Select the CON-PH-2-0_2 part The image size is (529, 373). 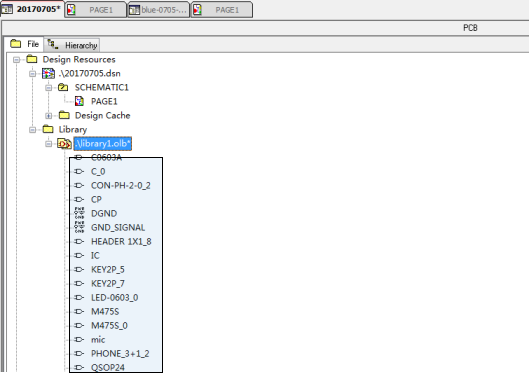121,185
